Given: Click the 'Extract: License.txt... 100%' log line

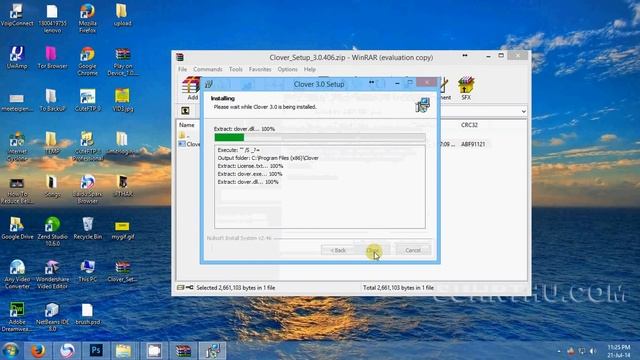Looking at the screenshot, I should coord(250,166).
